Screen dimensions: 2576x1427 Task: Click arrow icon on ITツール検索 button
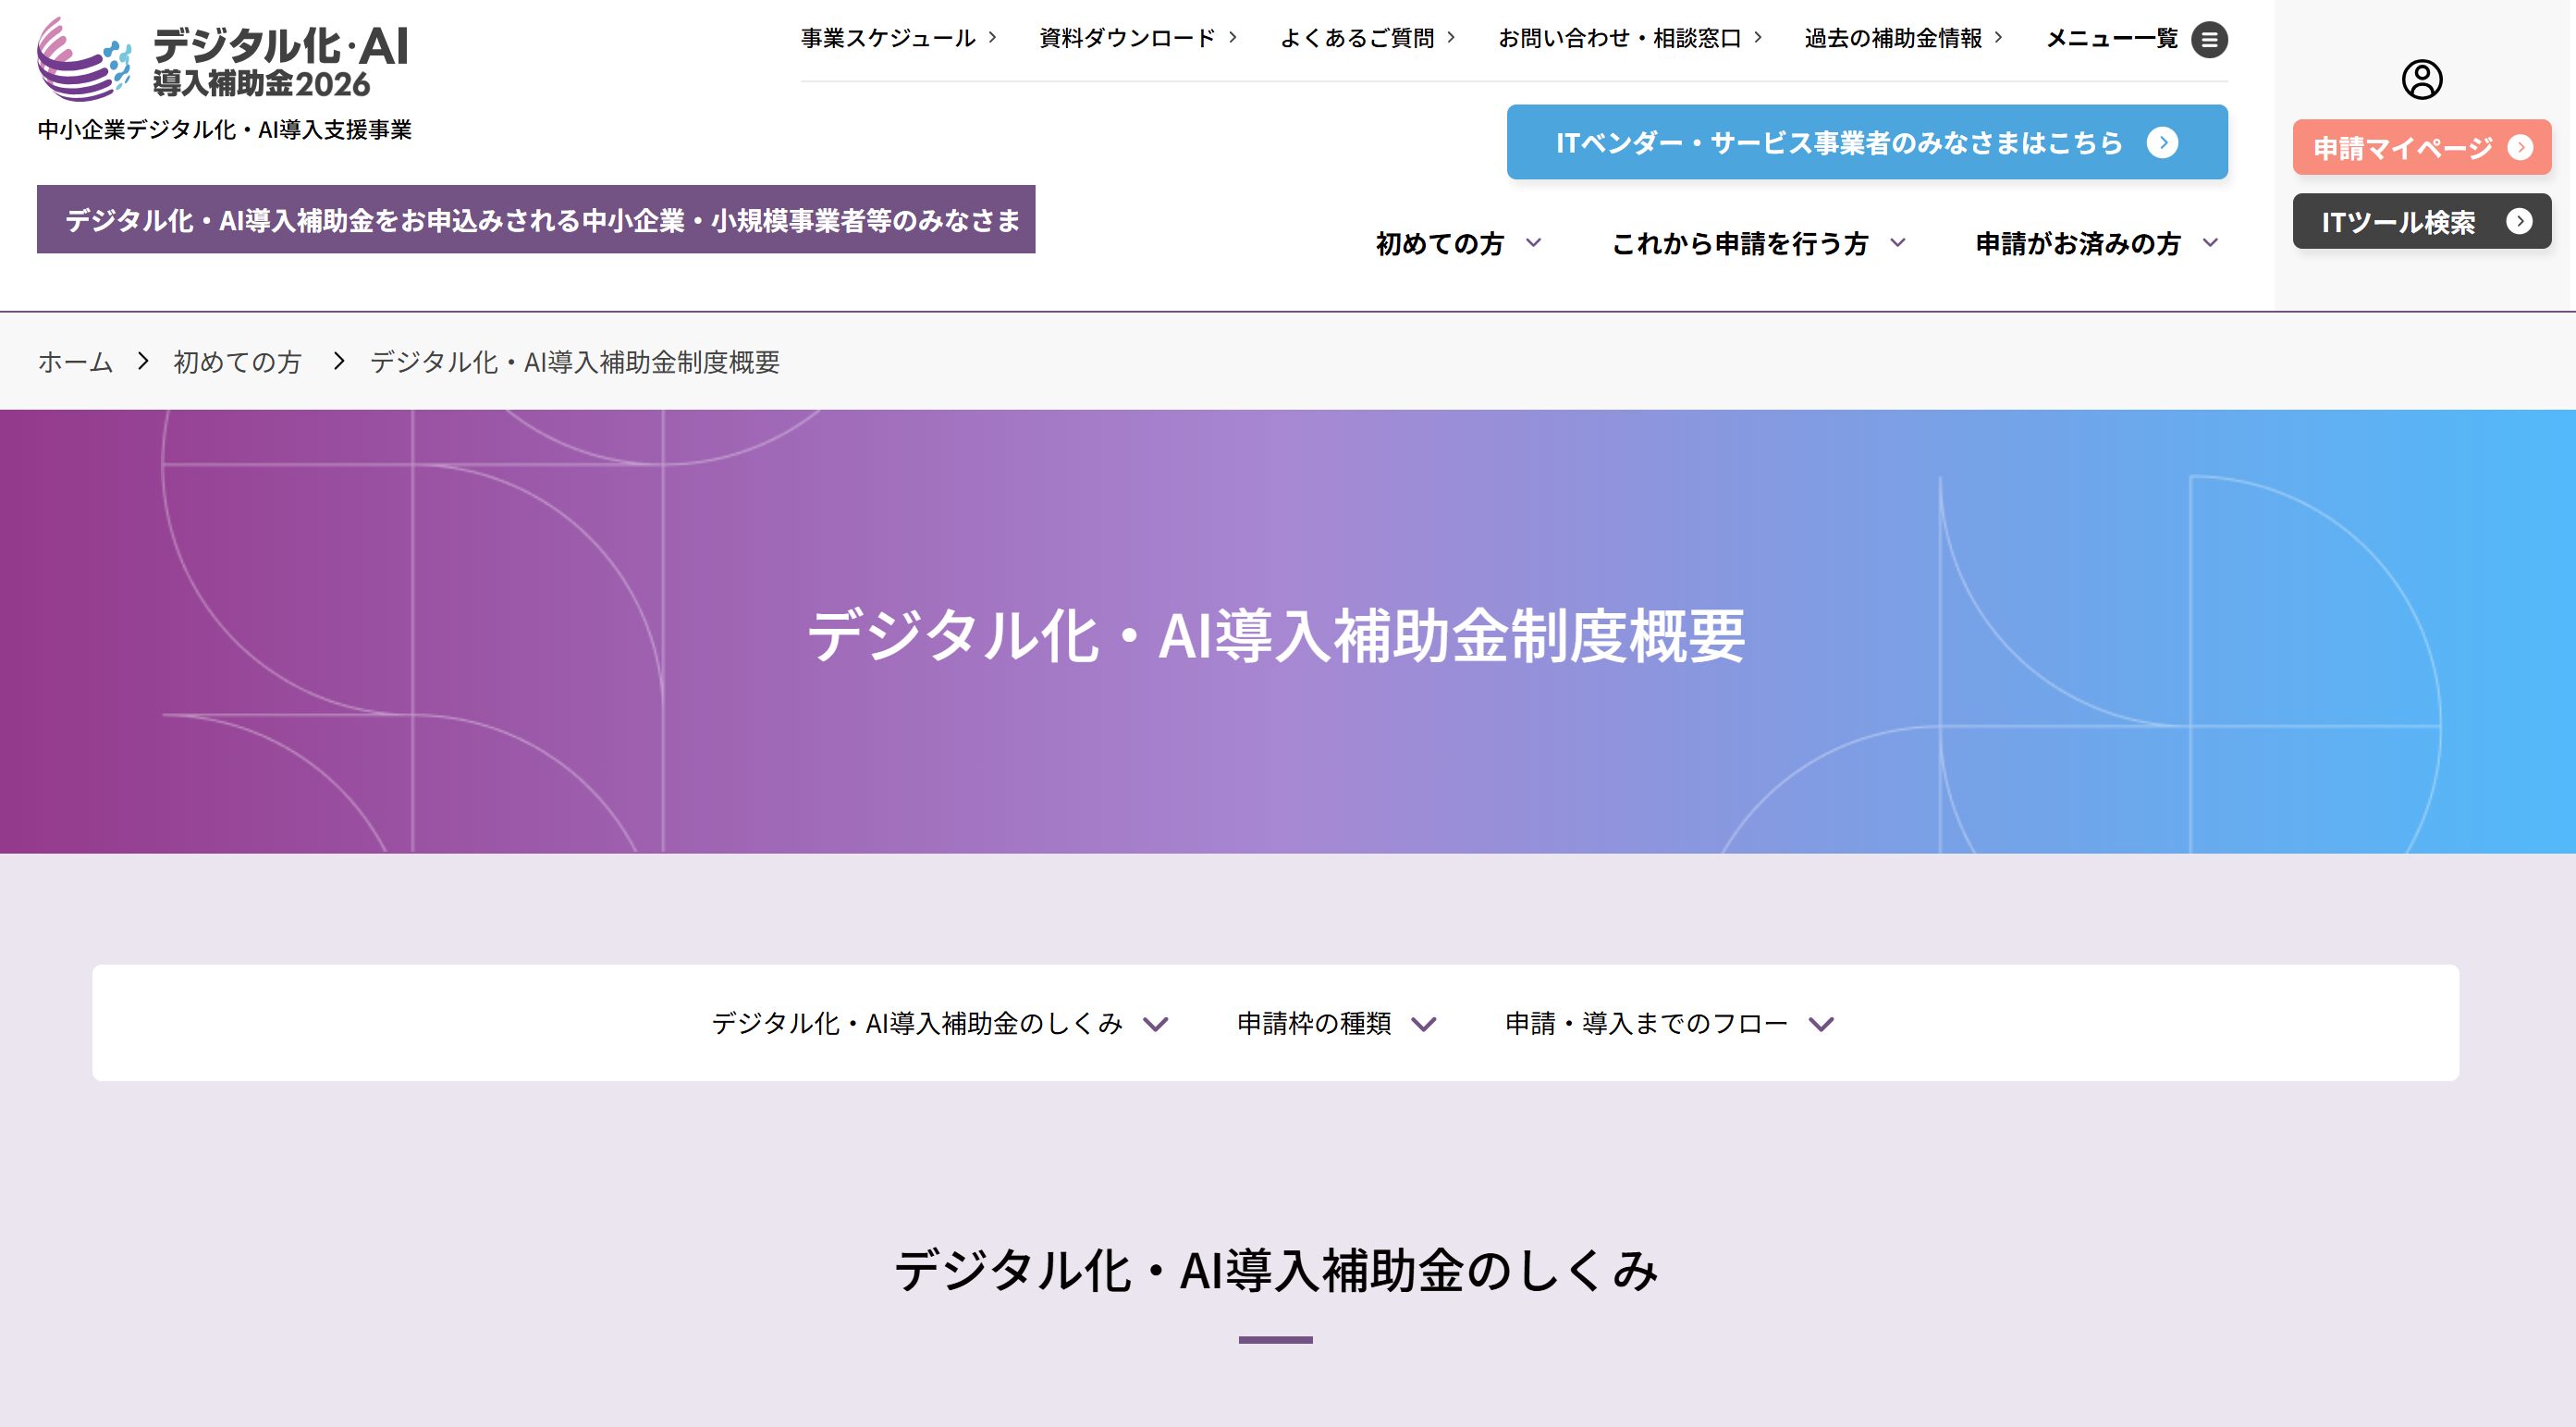pos(2519,221)
